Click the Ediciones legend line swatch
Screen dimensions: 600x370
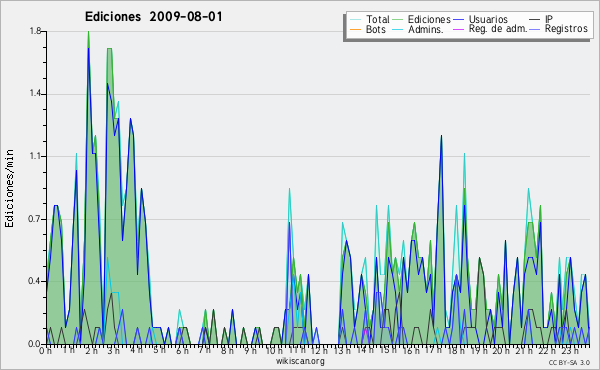tap(398, 20)
